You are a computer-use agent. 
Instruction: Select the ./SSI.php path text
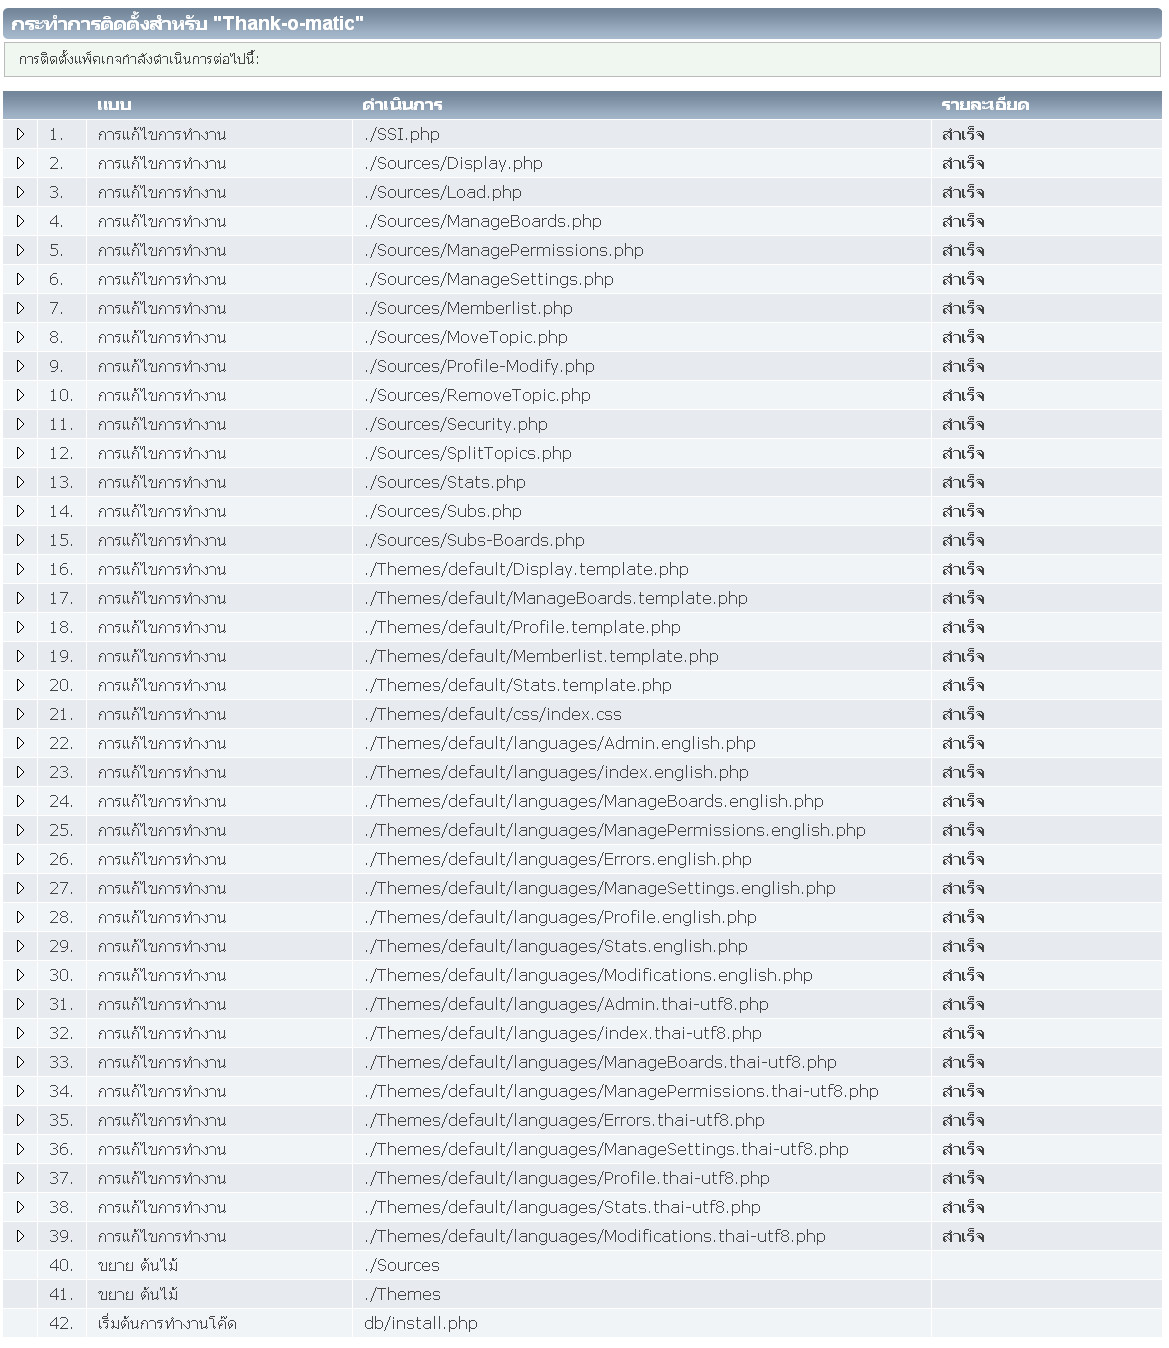click(402, 134)
